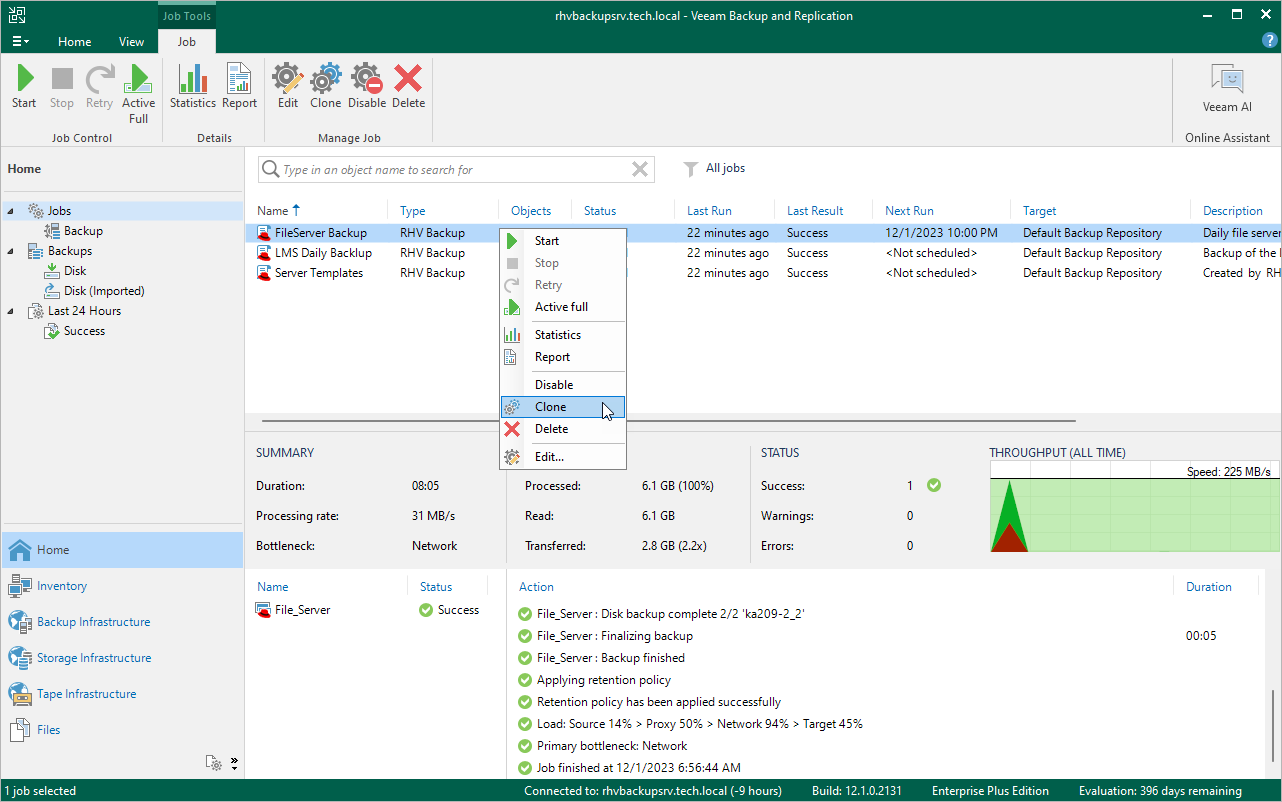Viewport: 1282px width, 802px height.
Task: Click the Delete ribbon icon
Action: point(408,86)
